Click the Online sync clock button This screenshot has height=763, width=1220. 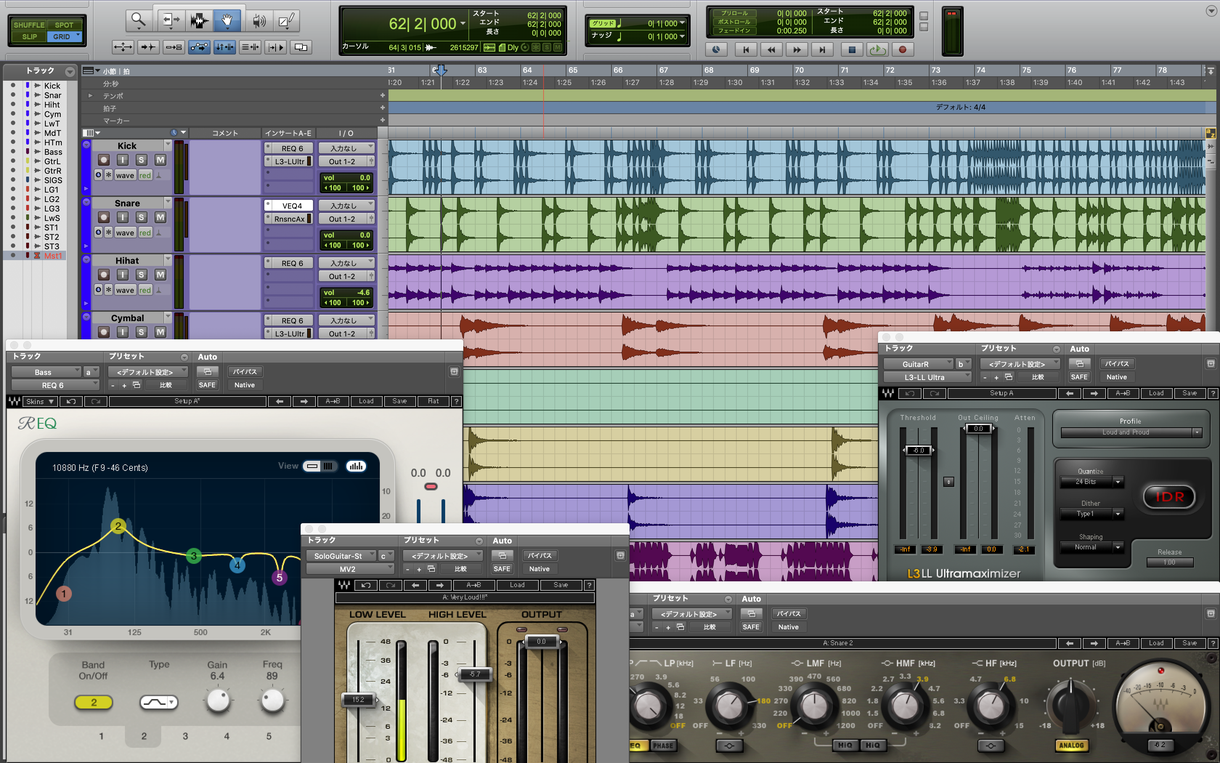point(717,49)
